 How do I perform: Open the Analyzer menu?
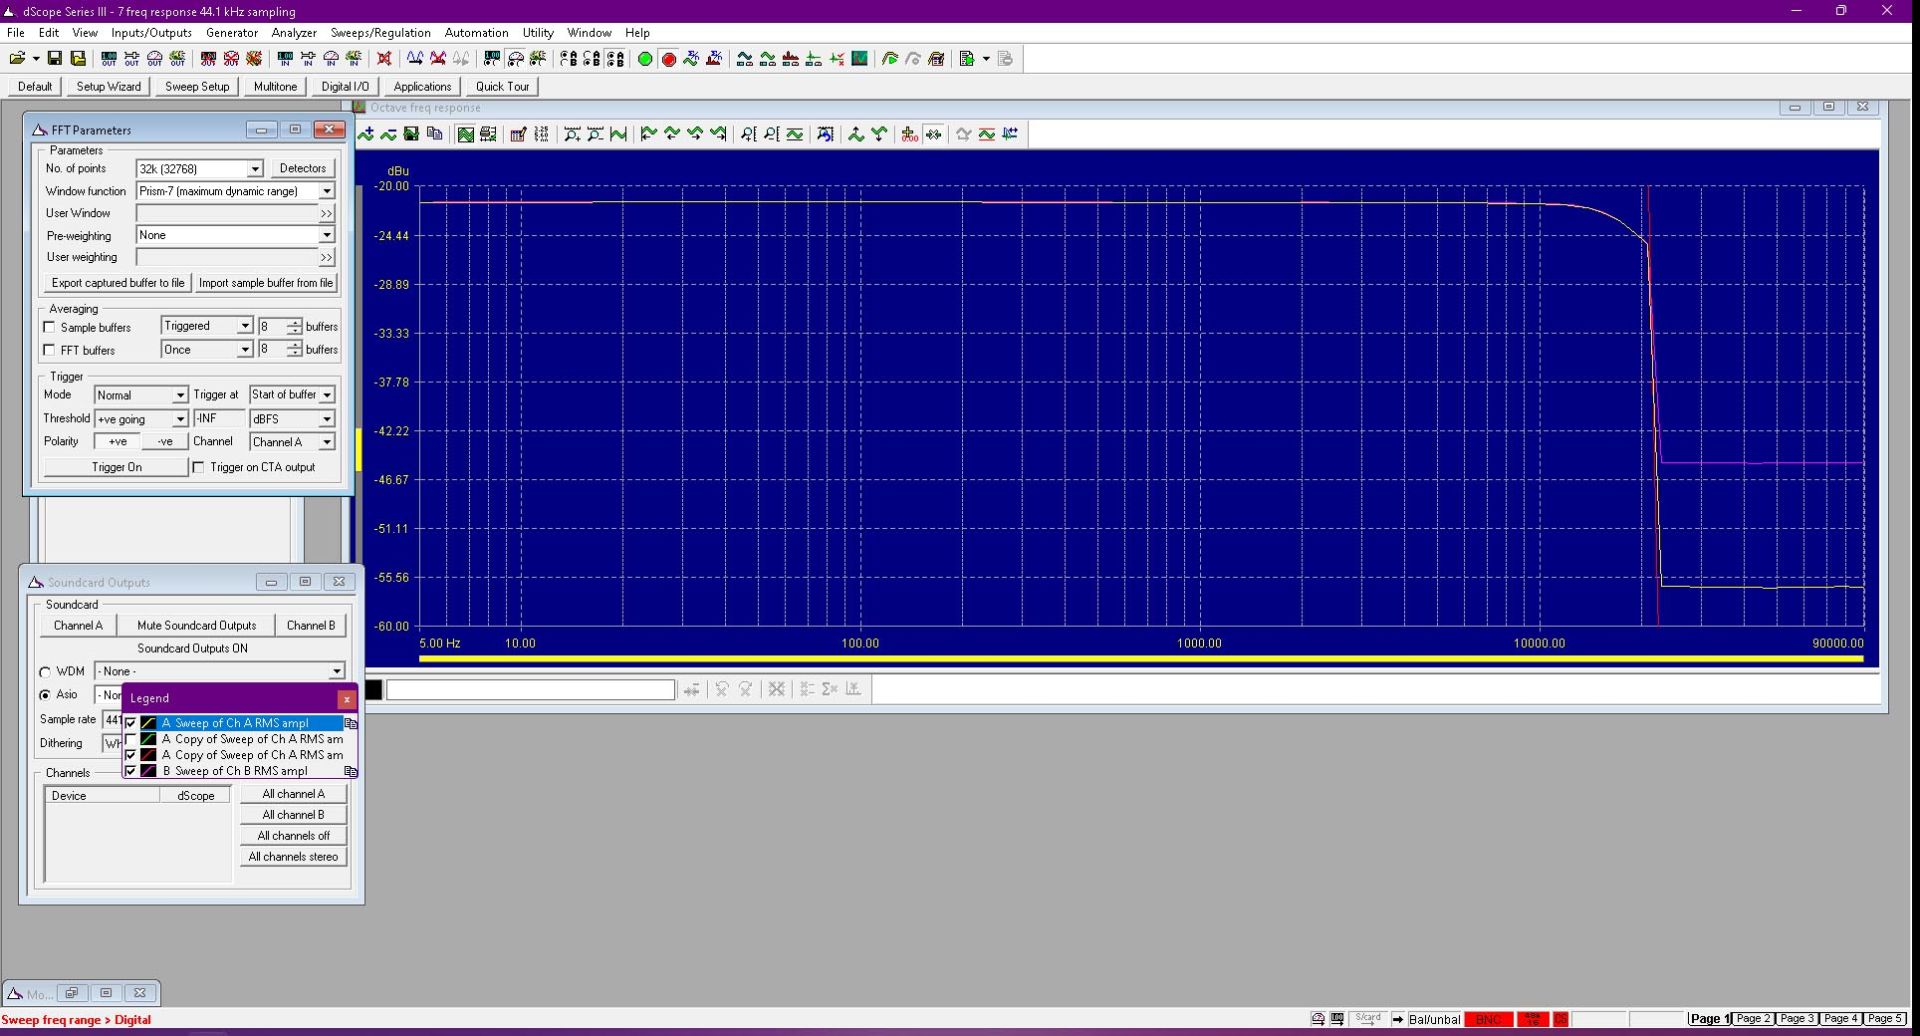pyautogui.click(x=294, y=33)
